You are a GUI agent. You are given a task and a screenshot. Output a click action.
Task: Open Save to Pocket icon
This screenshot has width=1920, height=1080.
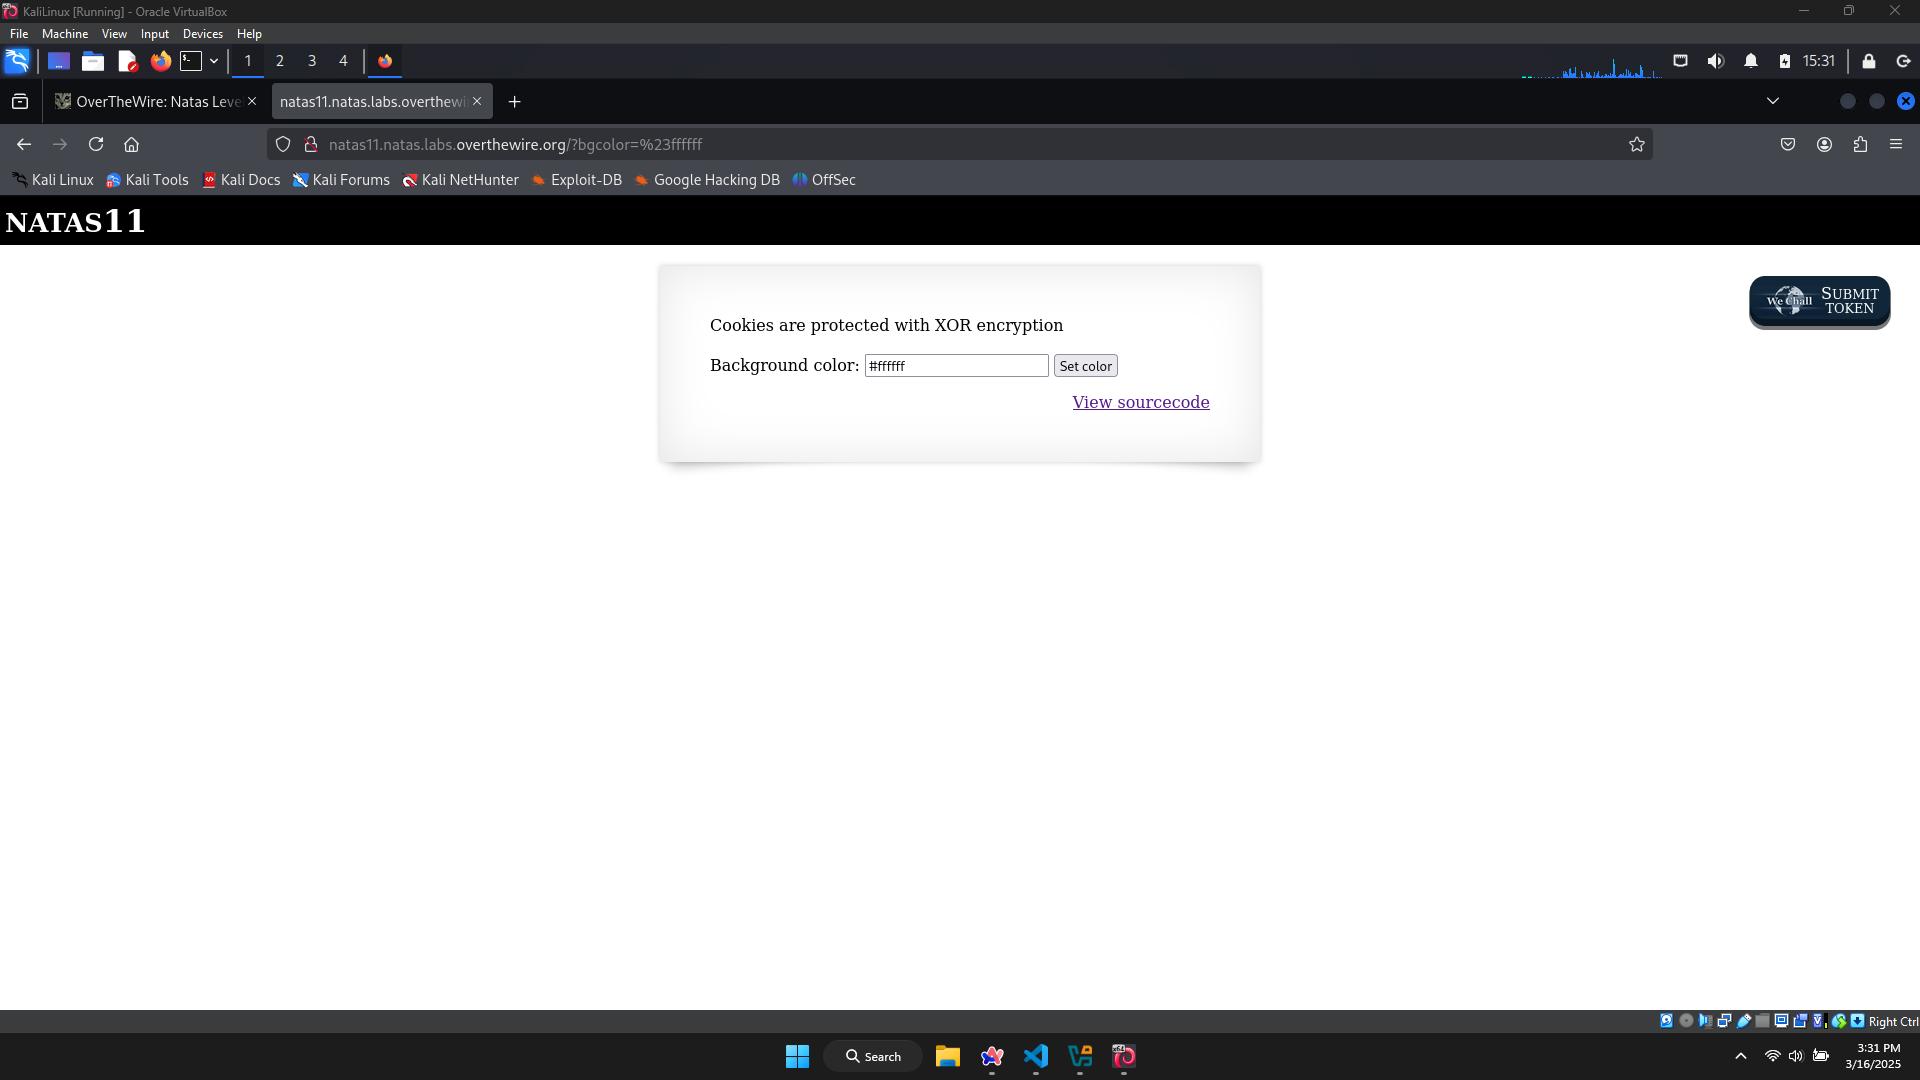pos(1788,144)
